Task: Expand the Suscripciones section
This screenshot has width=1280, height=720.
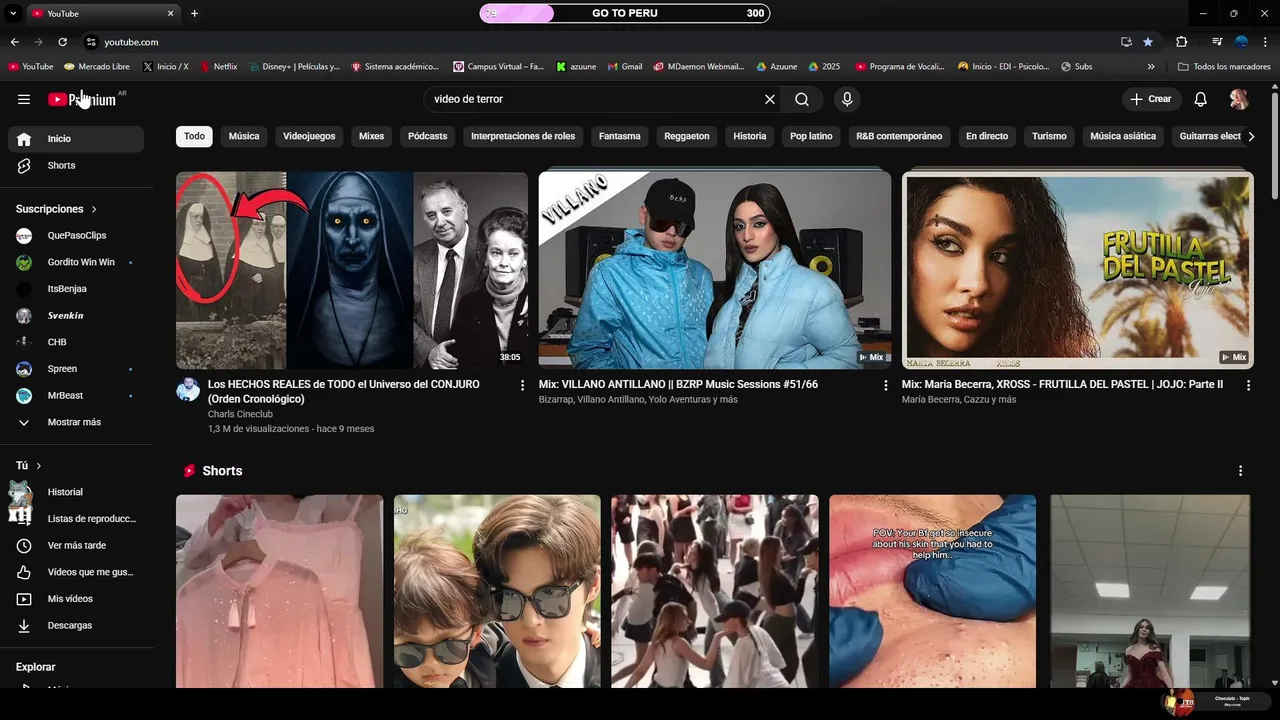Action: pyautogui.click(x=56, y=209)
